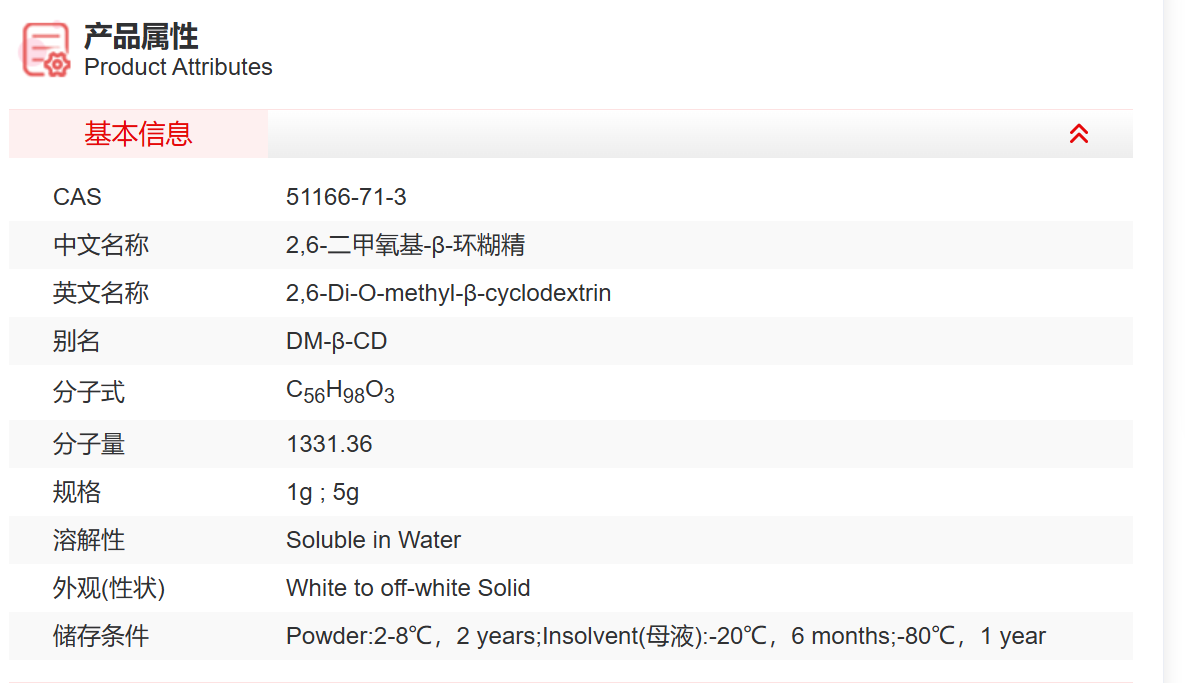
Task: Click the alias value DM-β-CD
Action: pos(336,342)
